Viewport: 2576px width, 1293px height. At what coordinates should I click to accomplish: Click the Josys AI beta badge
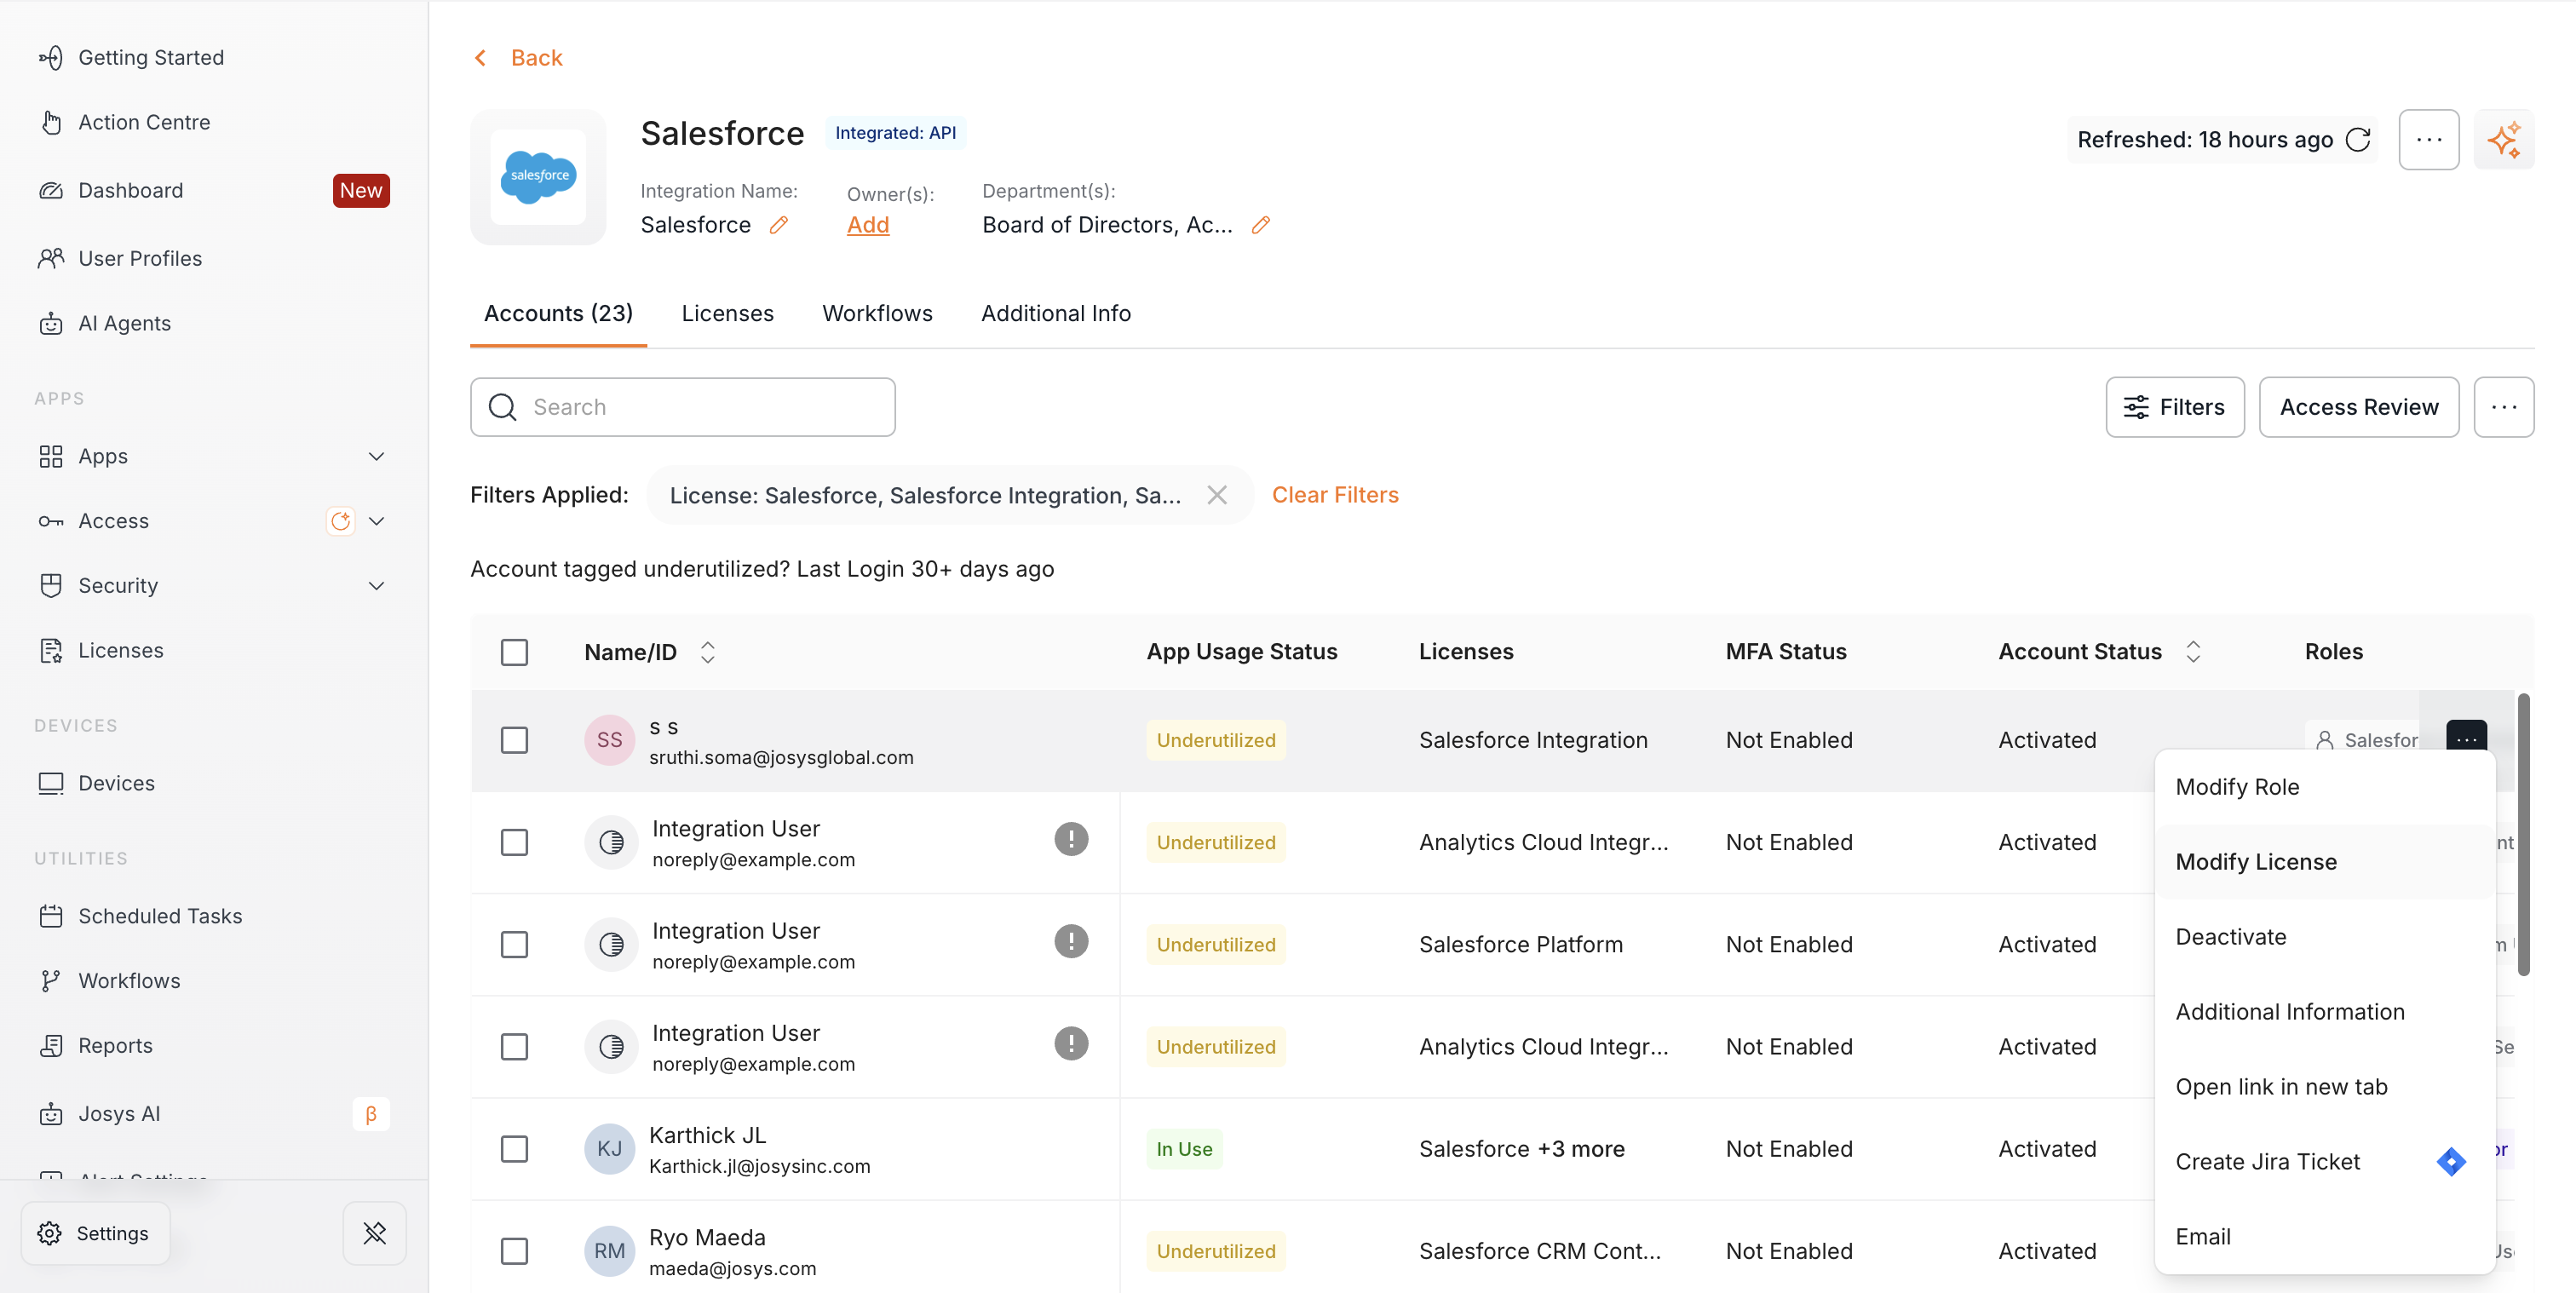[371, 1114]
